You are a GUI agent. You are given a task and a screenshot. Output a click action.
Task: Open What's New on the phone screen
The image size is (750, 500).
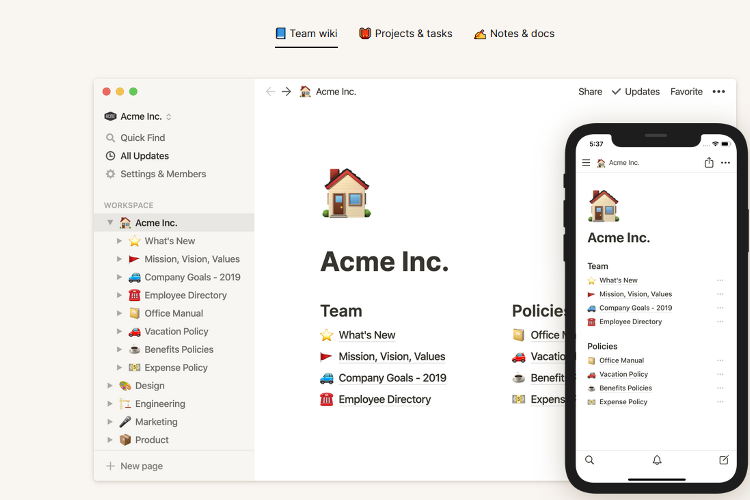coord(618,280)
